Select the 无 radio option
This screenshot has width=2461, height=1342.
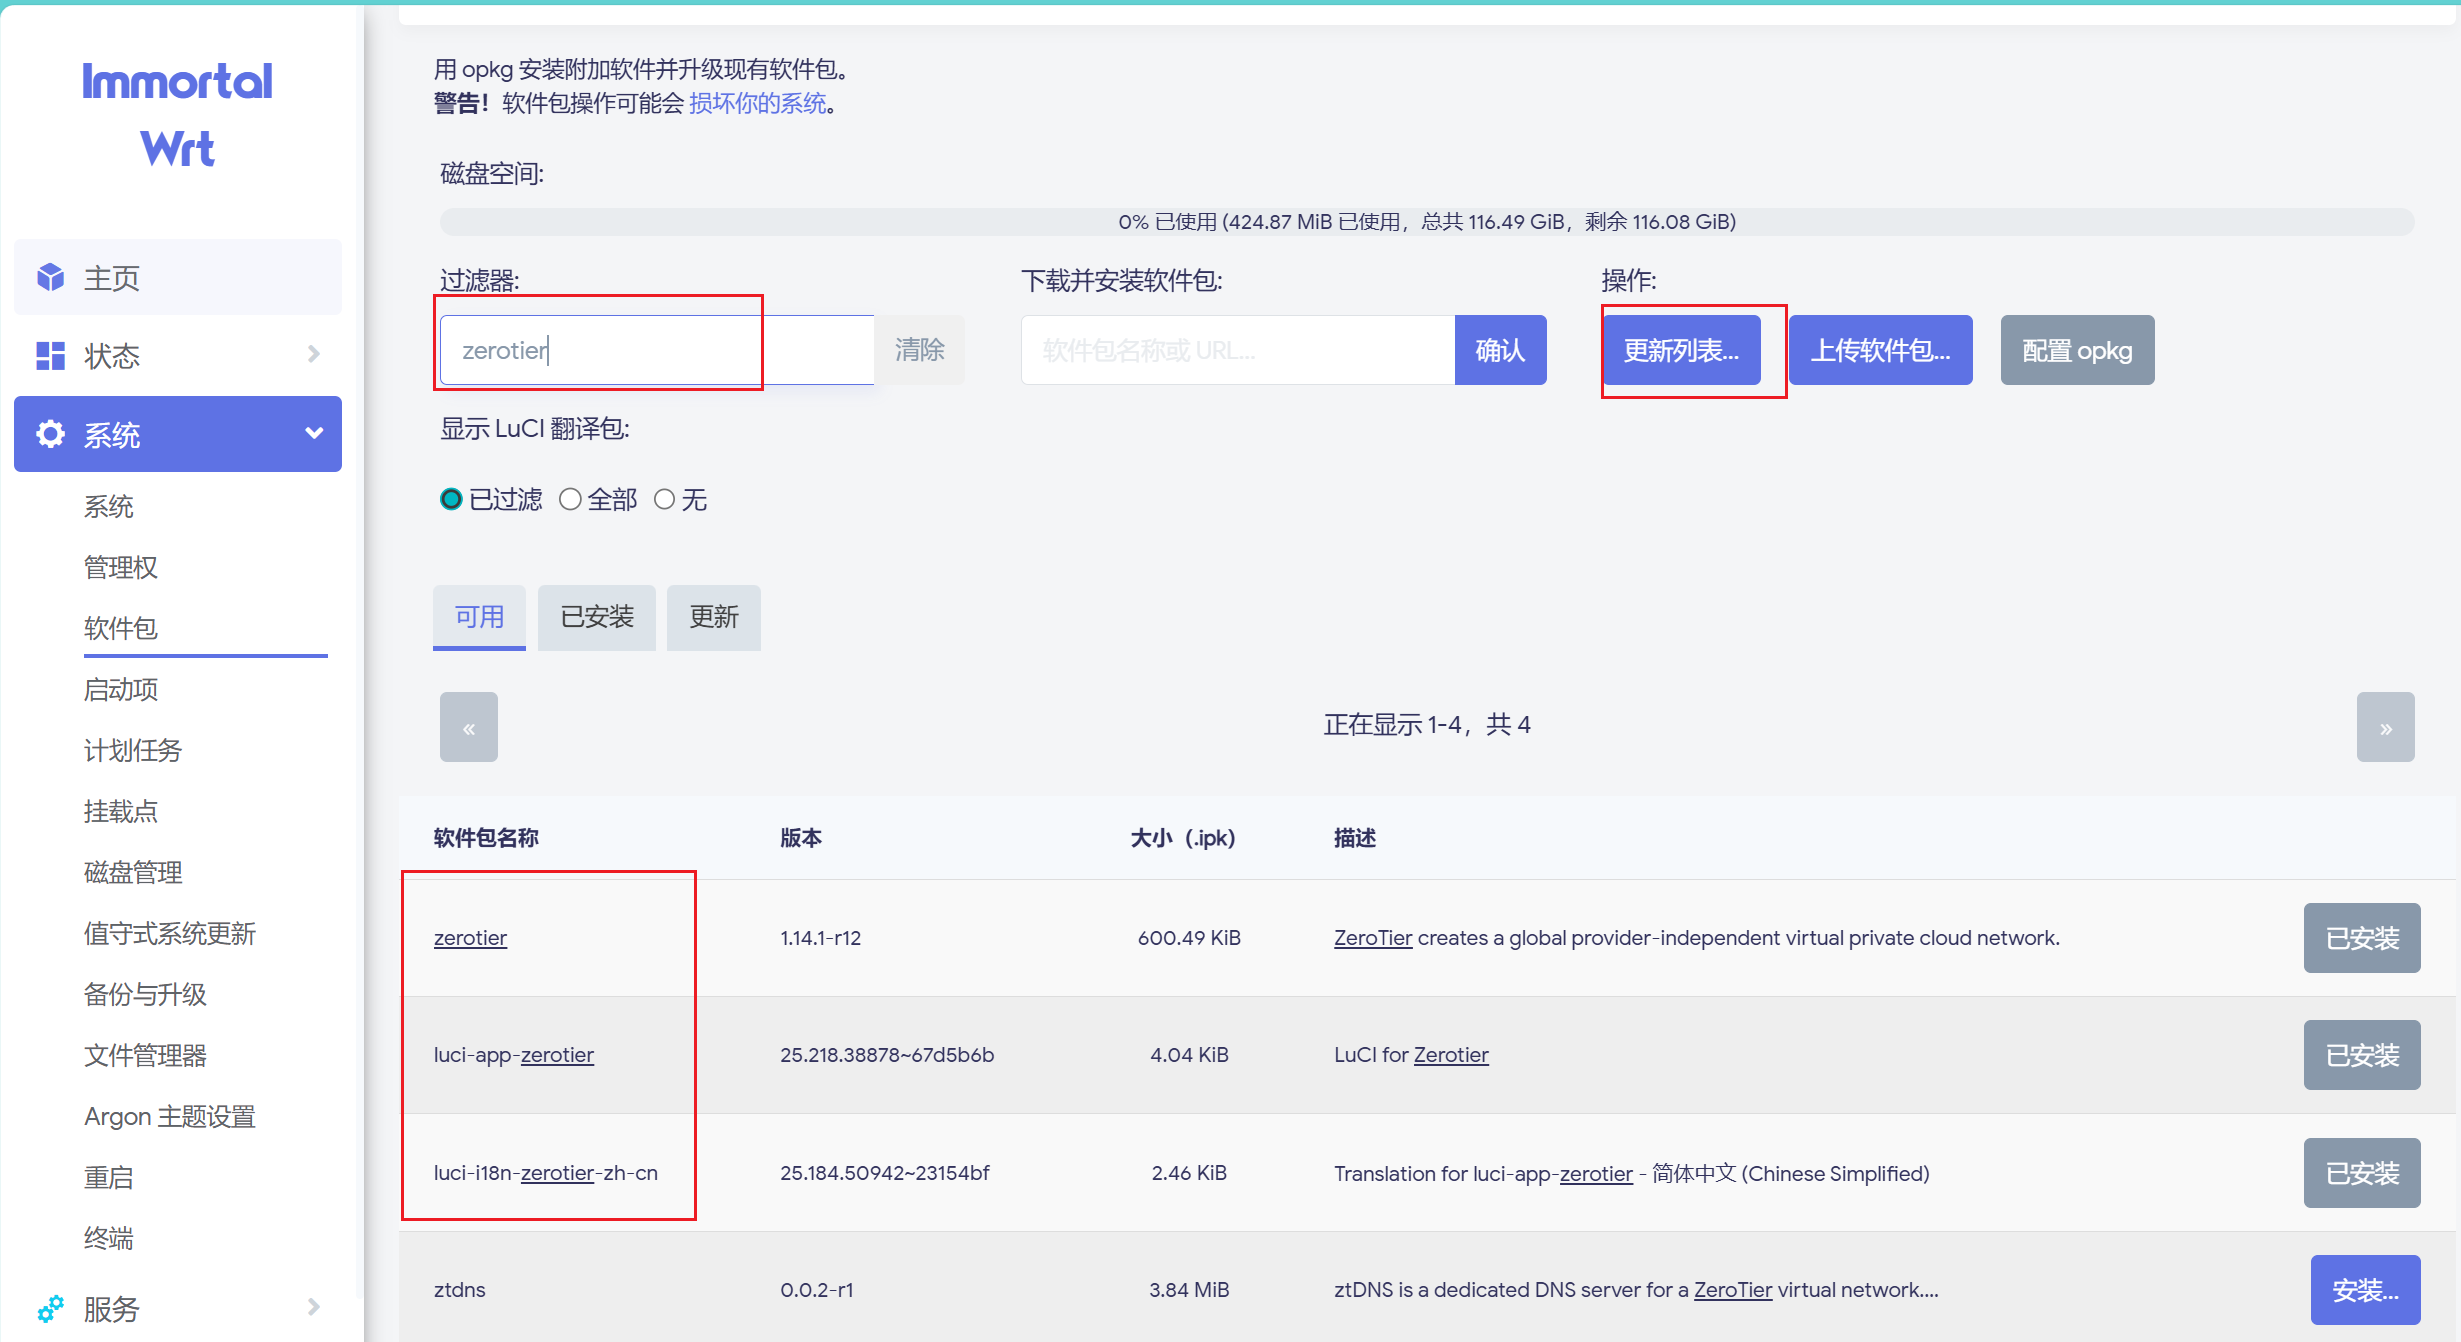click(x=664, y=499)
